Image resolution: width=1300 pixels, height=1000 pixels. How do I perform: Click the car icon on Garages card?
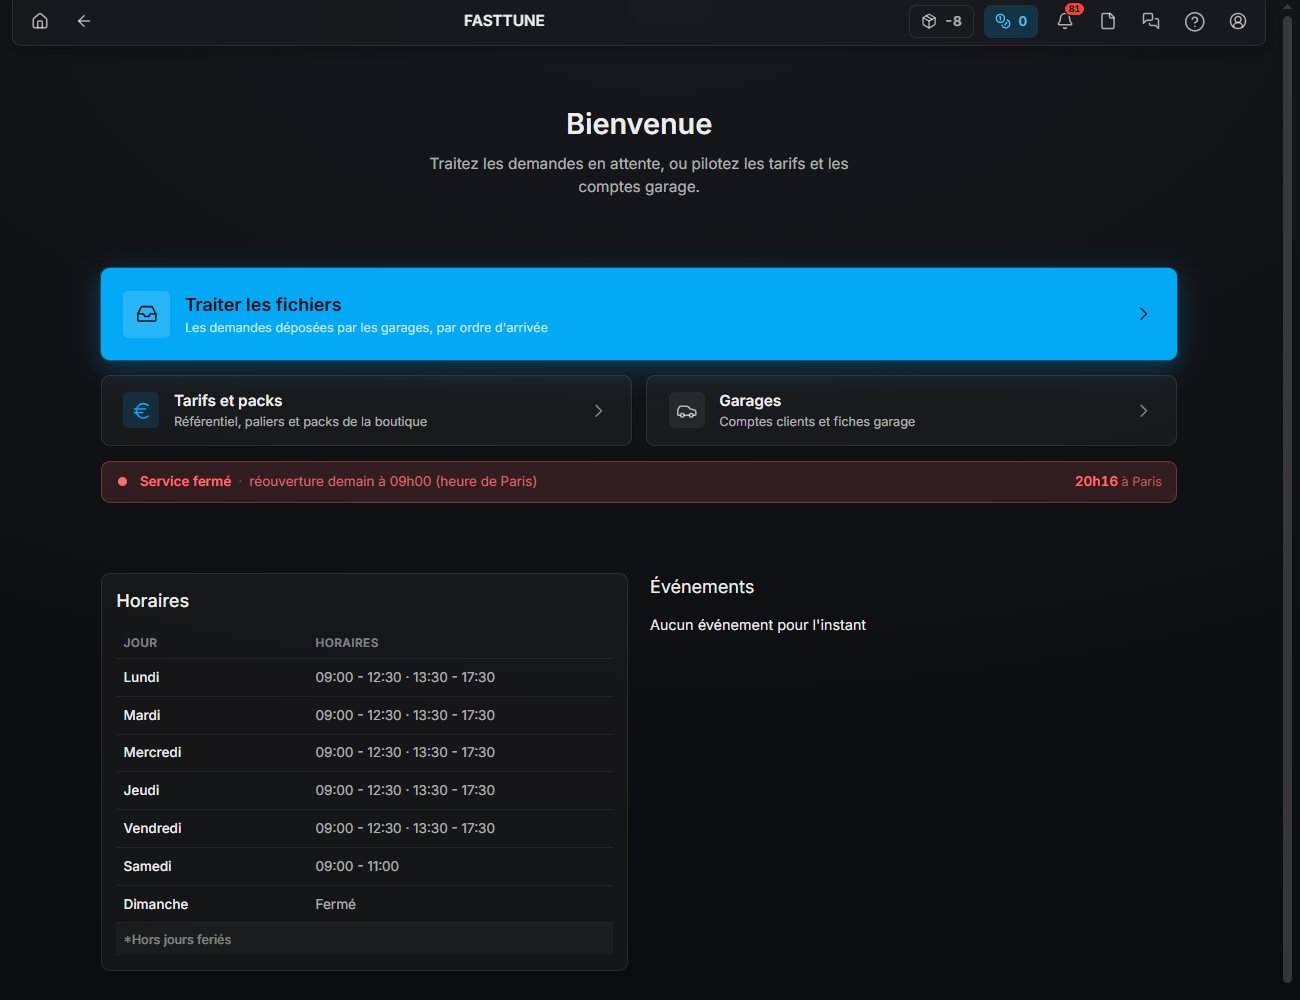click(686, 410)
